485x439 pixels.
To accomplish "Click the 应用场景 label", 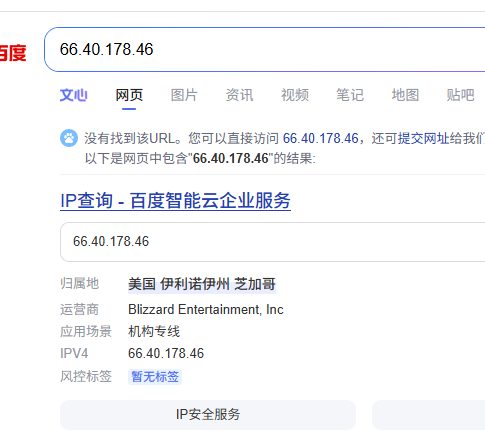I will [x=86, y=332].
